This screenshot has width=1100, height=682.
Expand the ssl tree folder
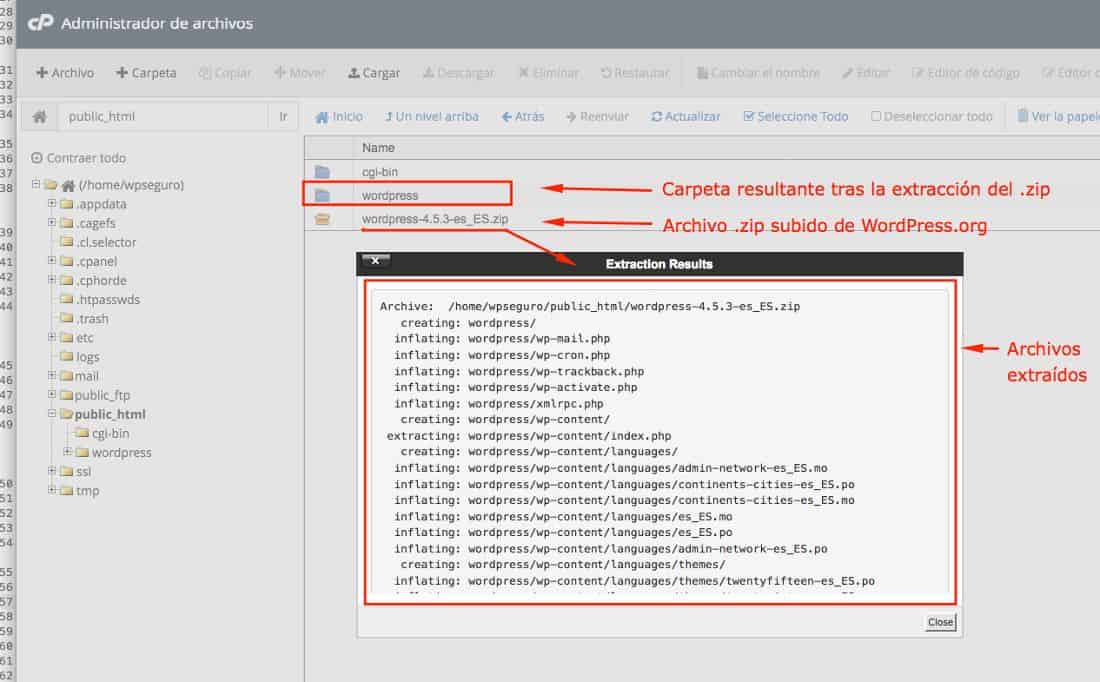click(51, 471)
